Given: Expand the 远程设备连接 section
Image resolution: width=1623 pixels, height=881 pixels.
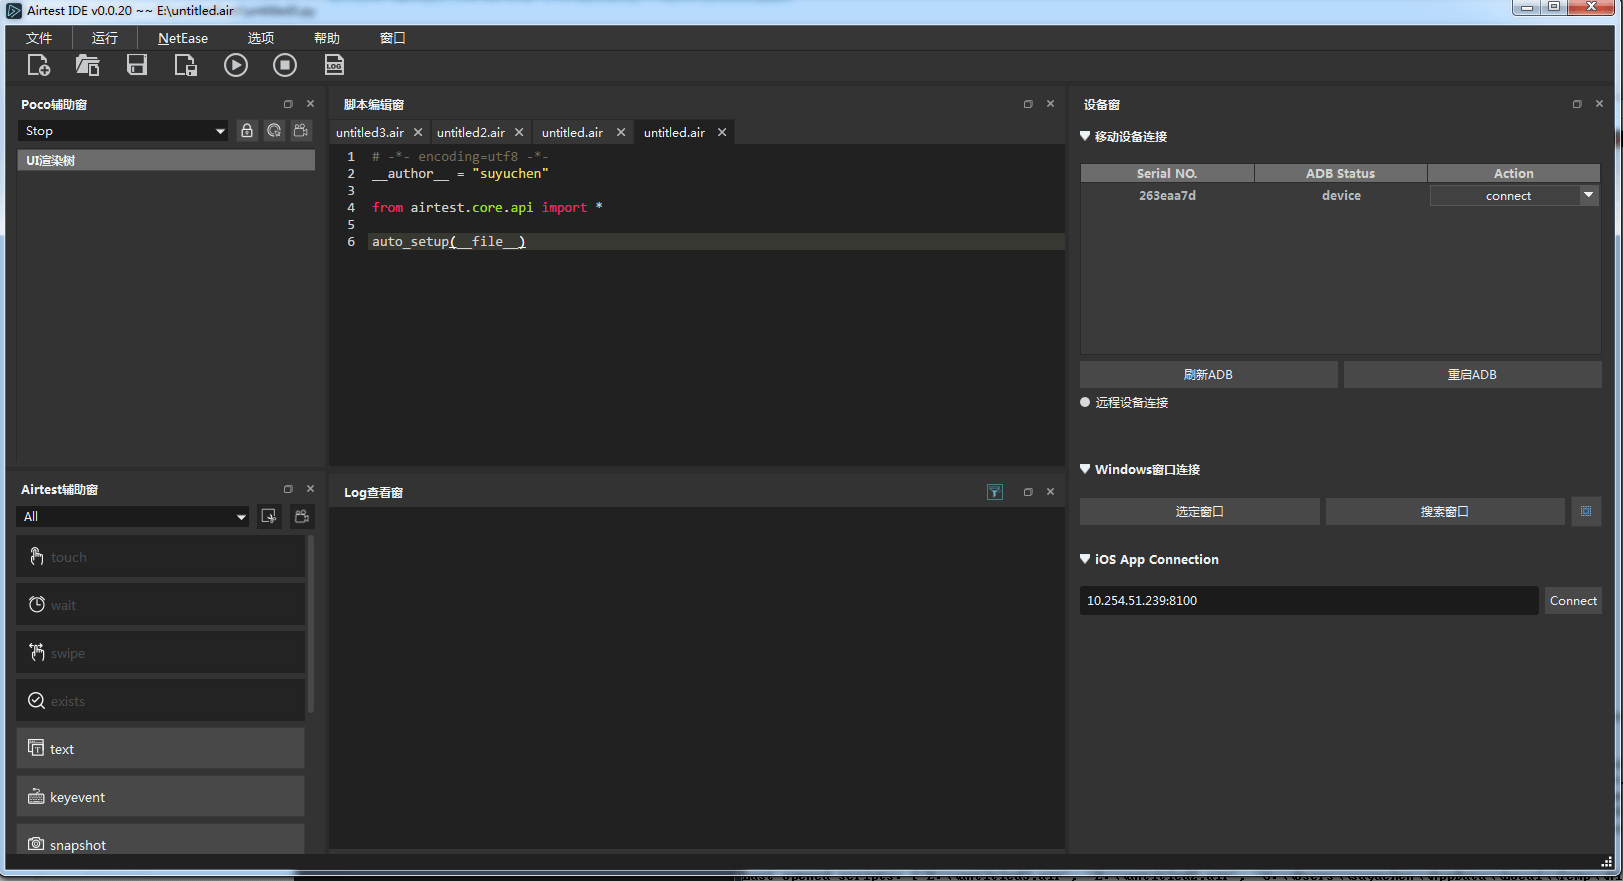Looking at the screenshot, I should [1085, 402].
